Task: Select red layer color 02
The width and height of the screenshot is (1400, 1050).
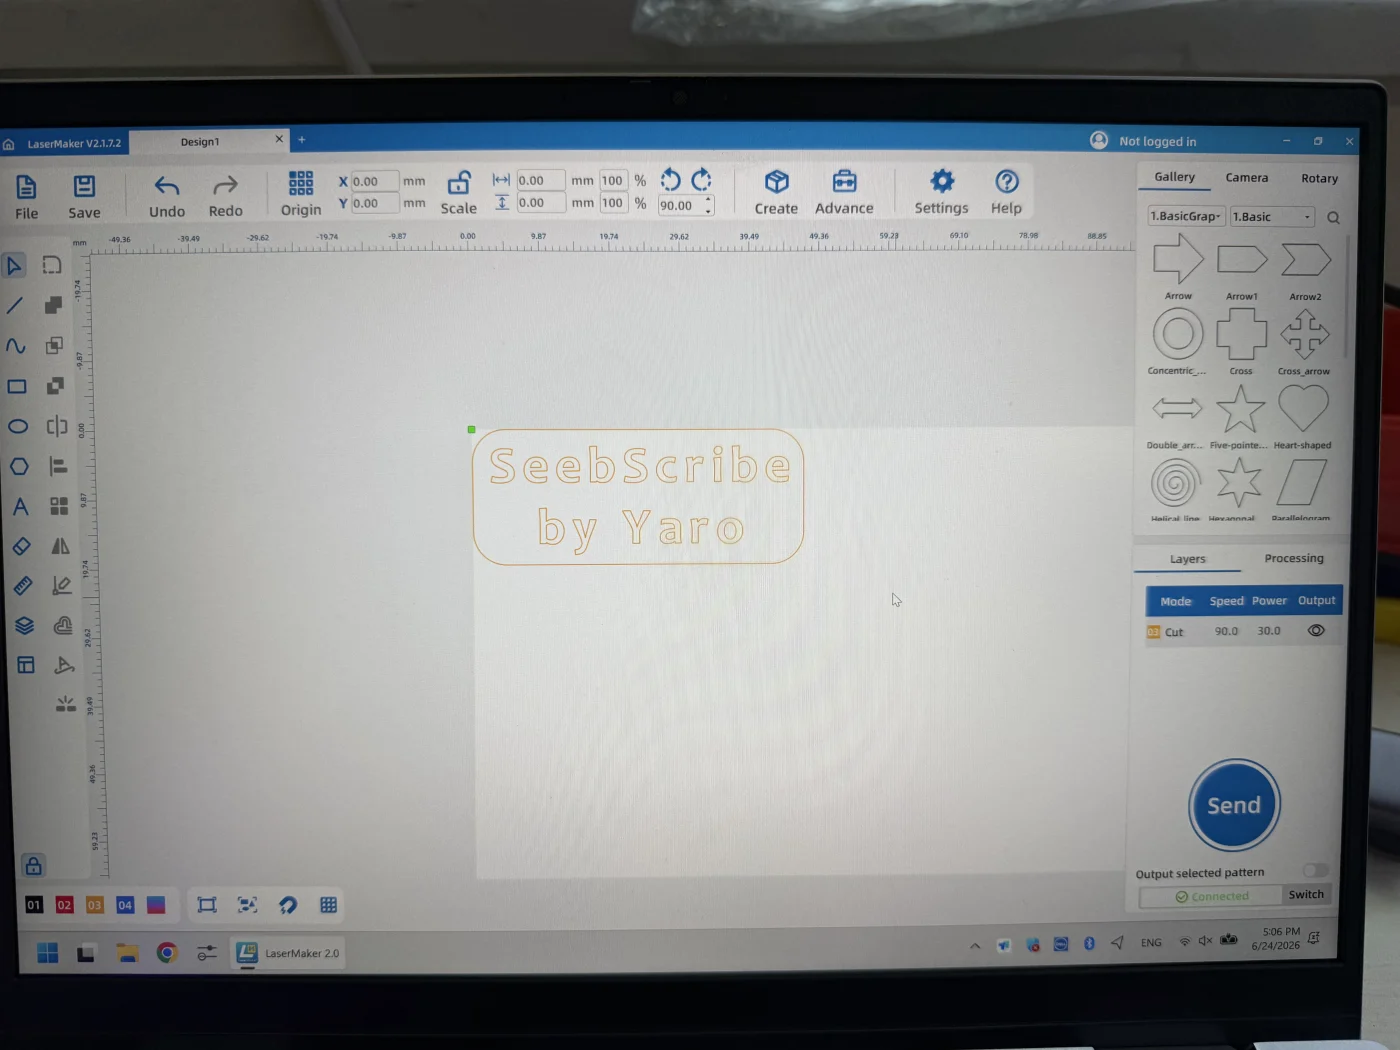Action: pos(64,905)
